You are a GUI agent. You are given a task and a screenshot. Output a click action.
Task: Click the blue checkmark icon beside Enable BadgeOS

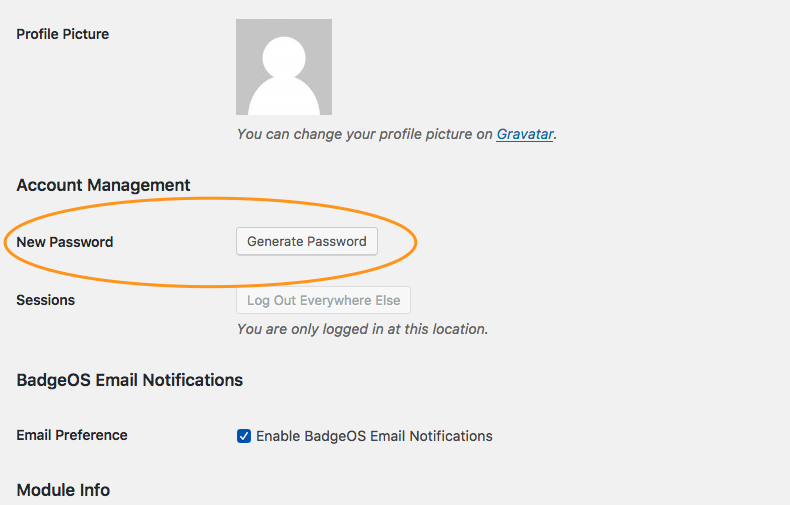coord(244,436)
